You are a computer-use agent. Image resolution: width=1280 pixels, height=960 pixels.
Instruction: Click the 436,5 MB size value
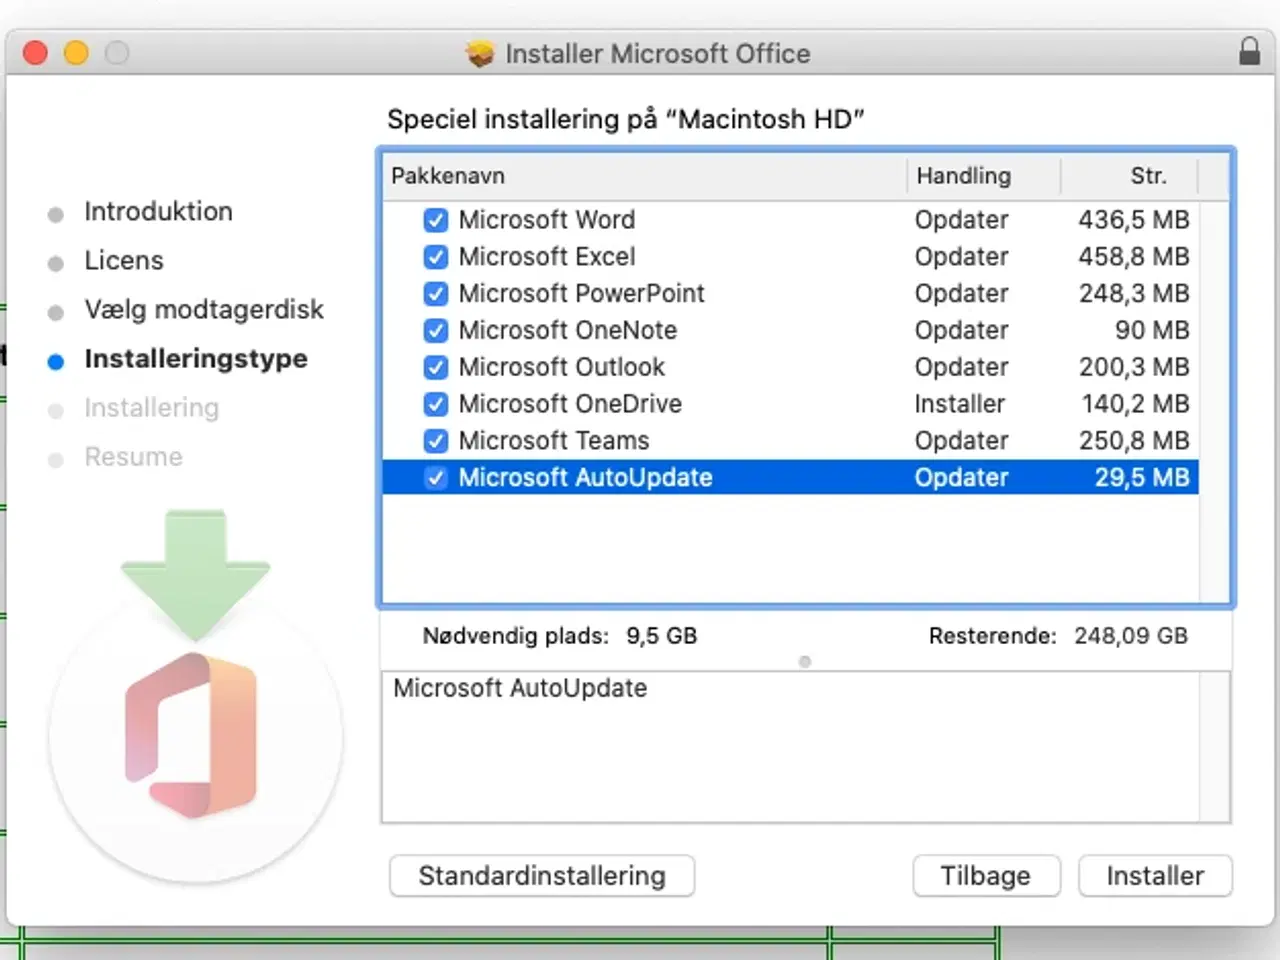coord(1134,220)
